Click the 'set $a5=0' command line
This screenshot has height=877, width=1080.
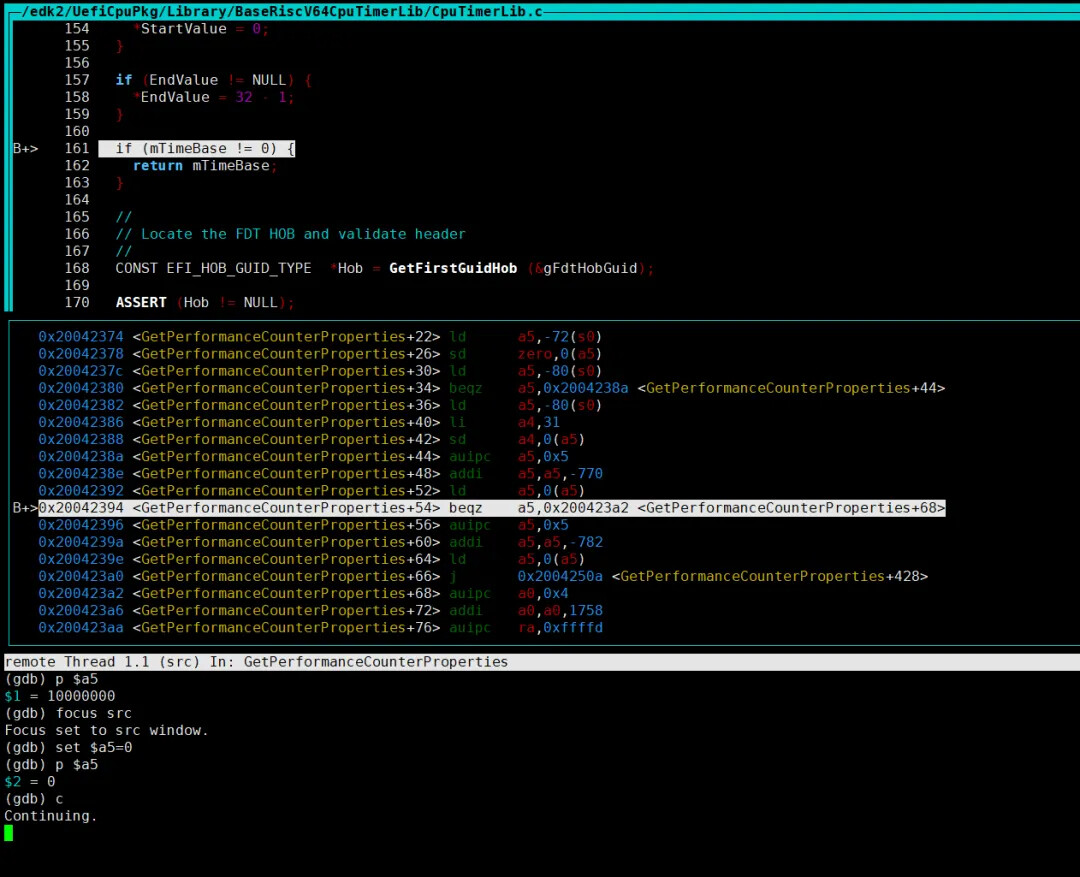tap(69, 747)
